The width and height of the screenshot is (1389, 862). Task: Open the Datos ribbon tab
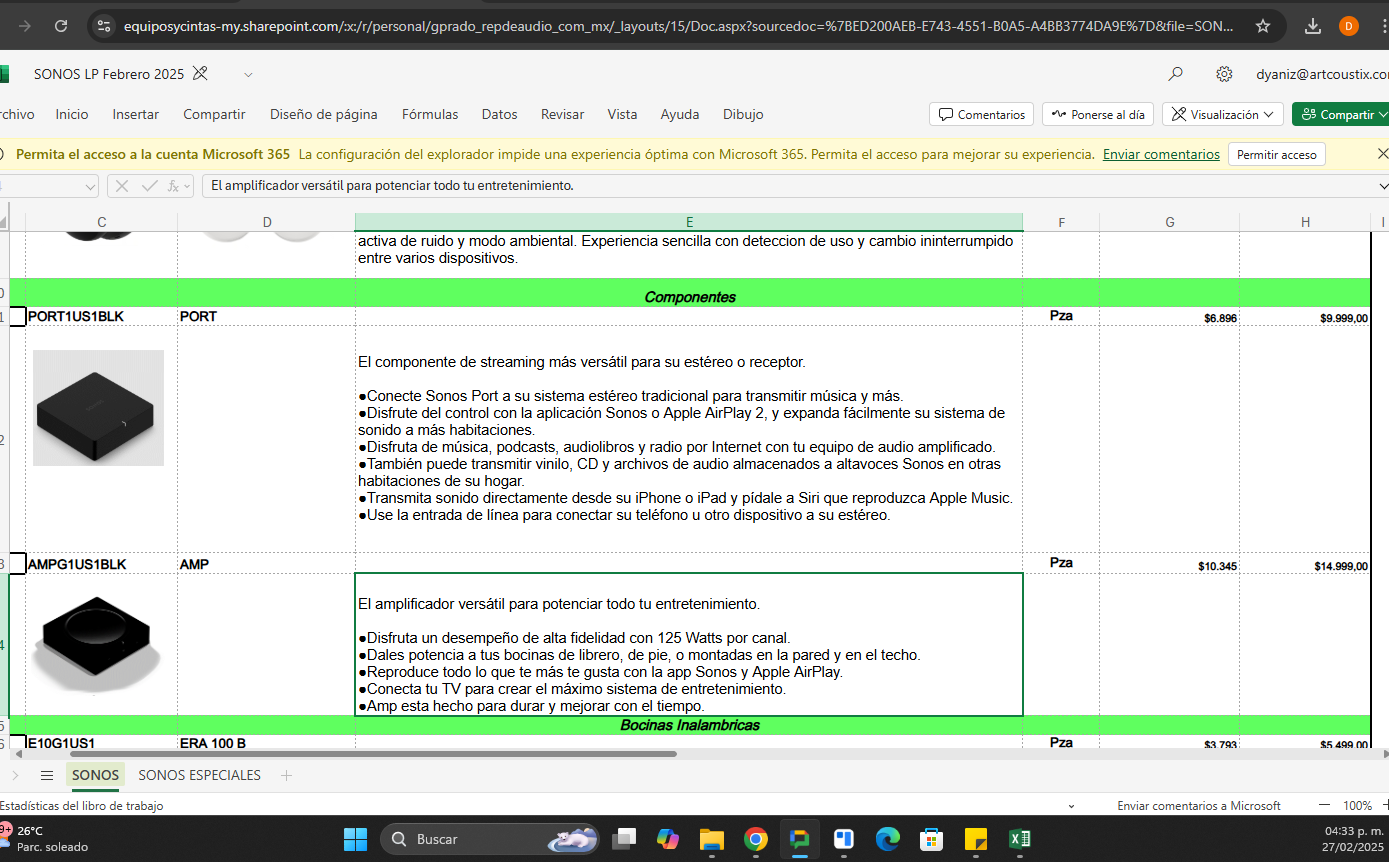(499, 114)
